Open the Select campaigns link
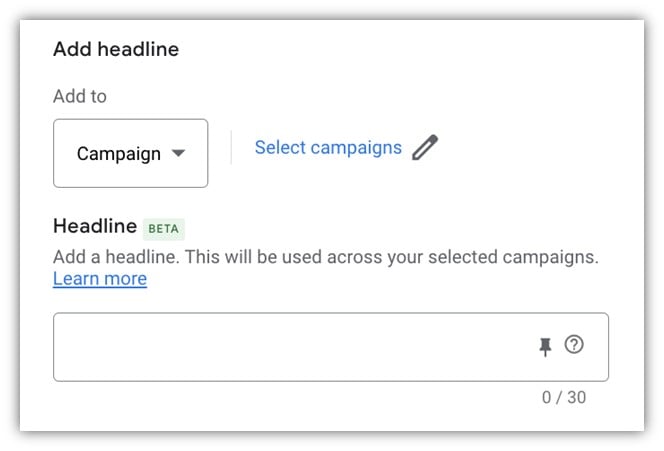 tap(328, 148)
